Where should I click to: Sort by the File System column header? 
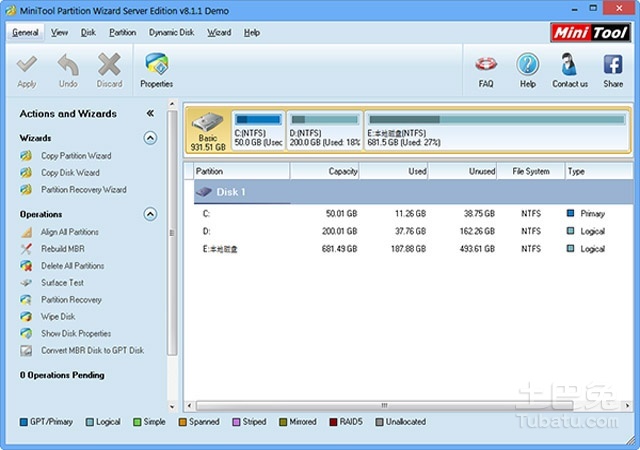click(x=531, y=171)
